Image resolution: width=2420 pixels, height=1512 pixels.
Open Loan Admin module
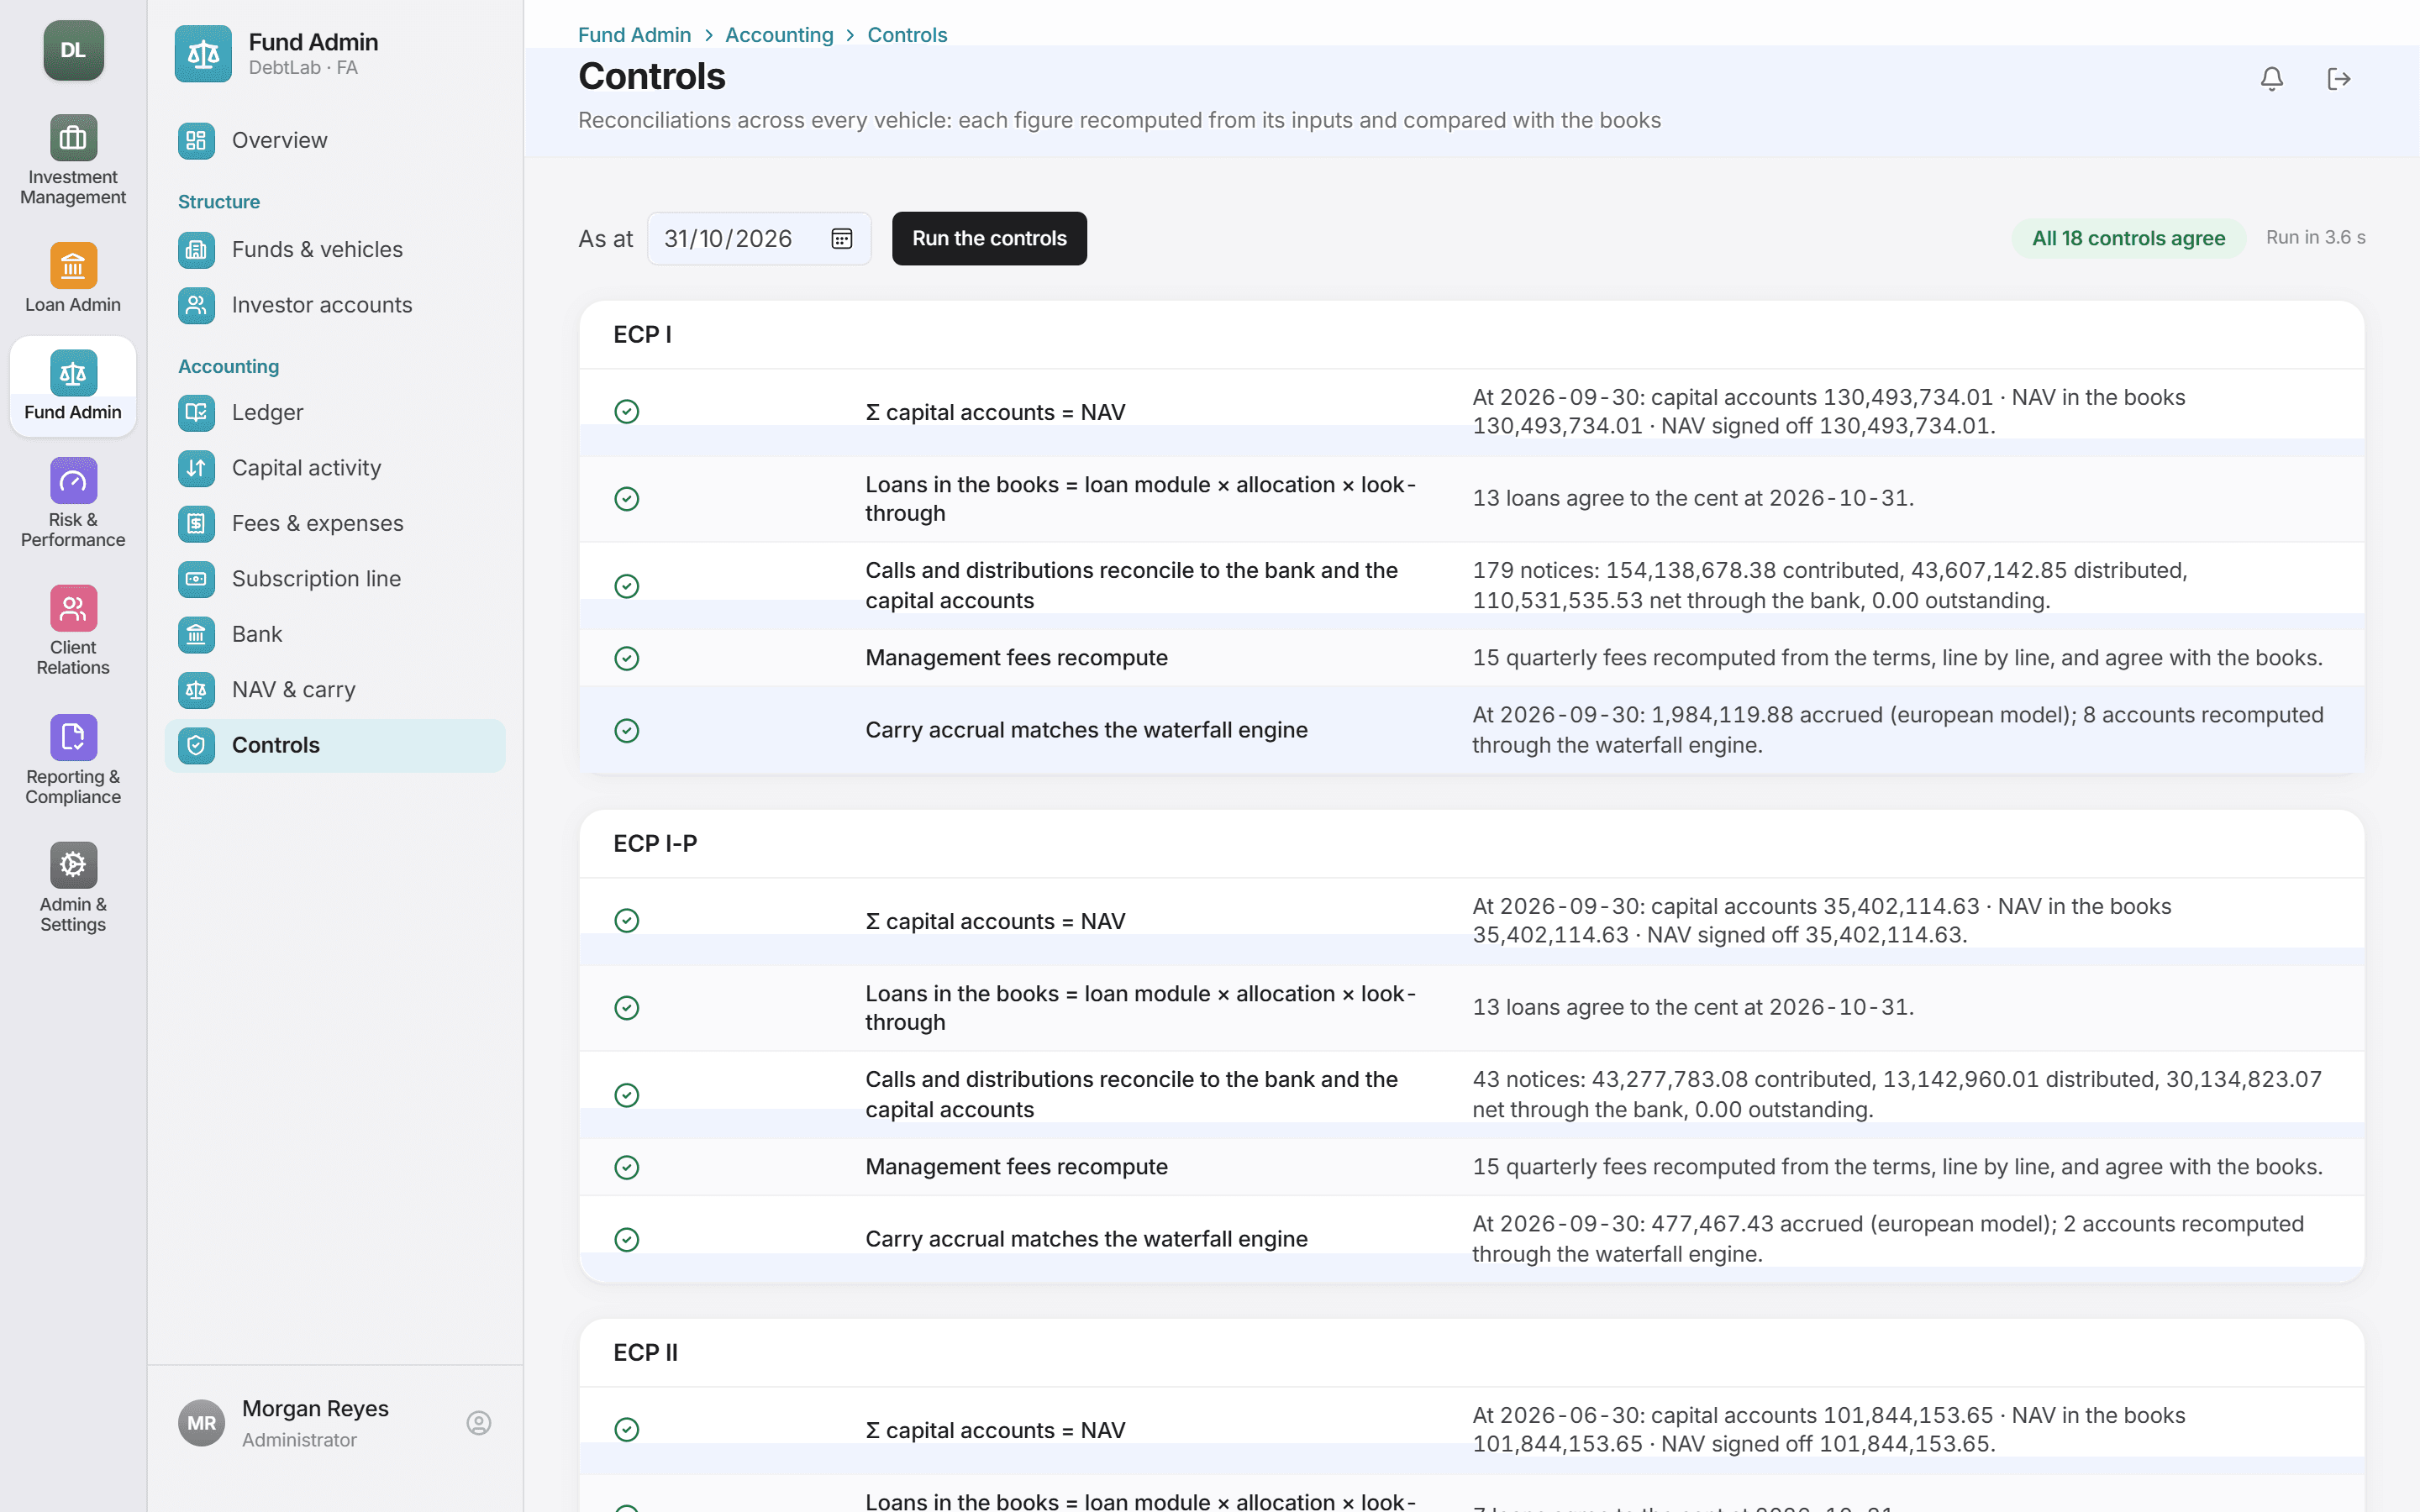pyautogui.click(x=73, y=278)
